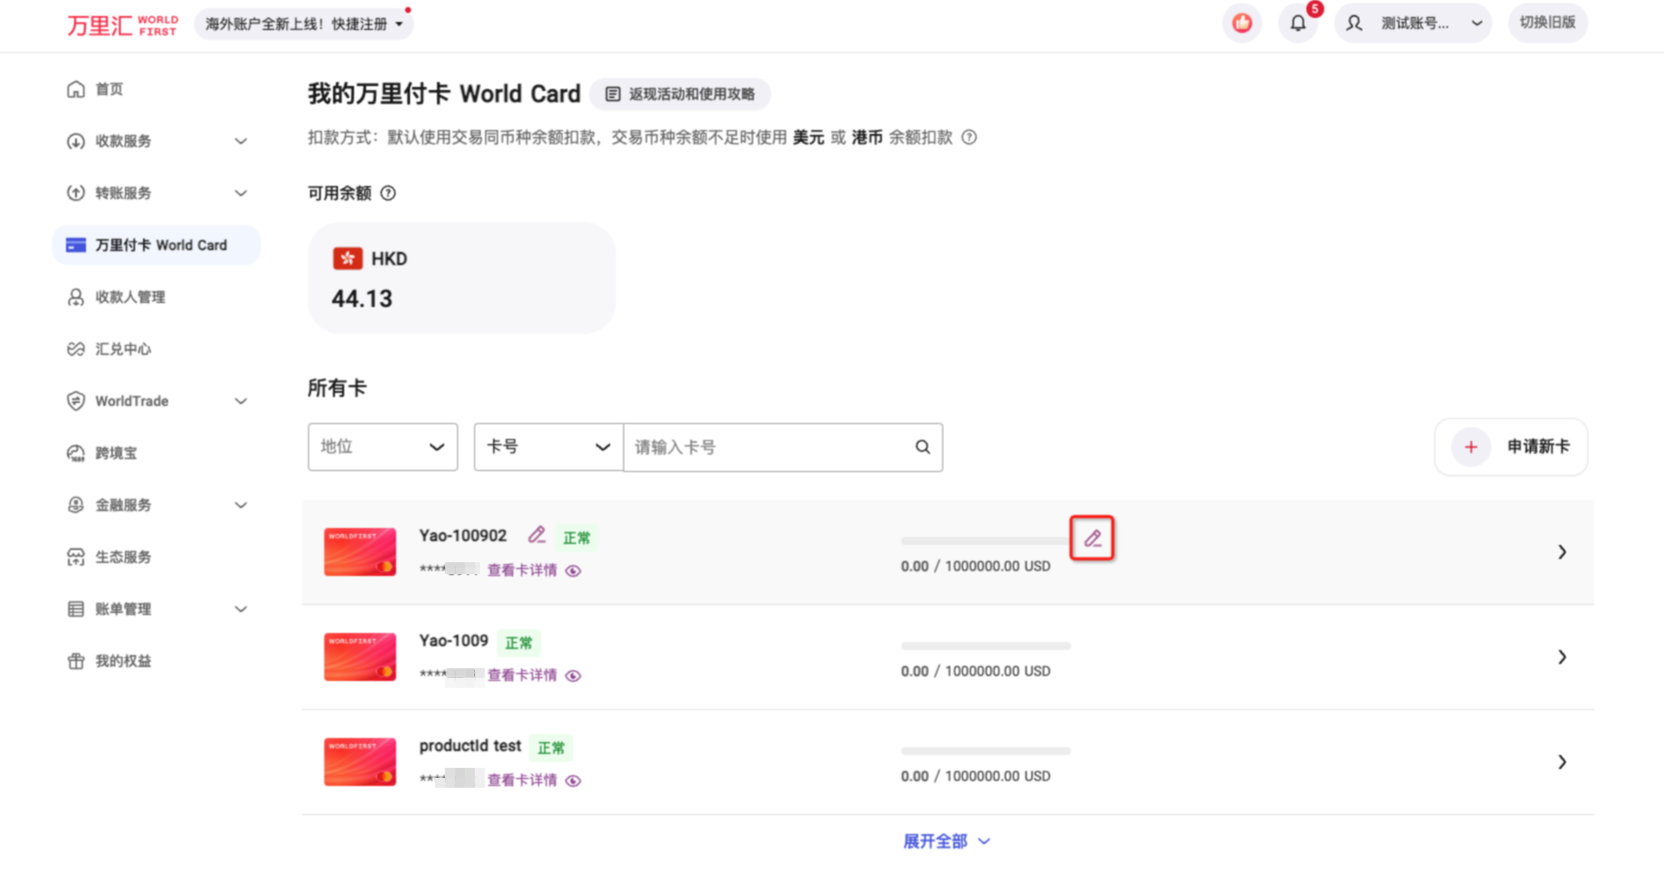
Task: Click 展开全部 to show all cards
Action: 946,841
